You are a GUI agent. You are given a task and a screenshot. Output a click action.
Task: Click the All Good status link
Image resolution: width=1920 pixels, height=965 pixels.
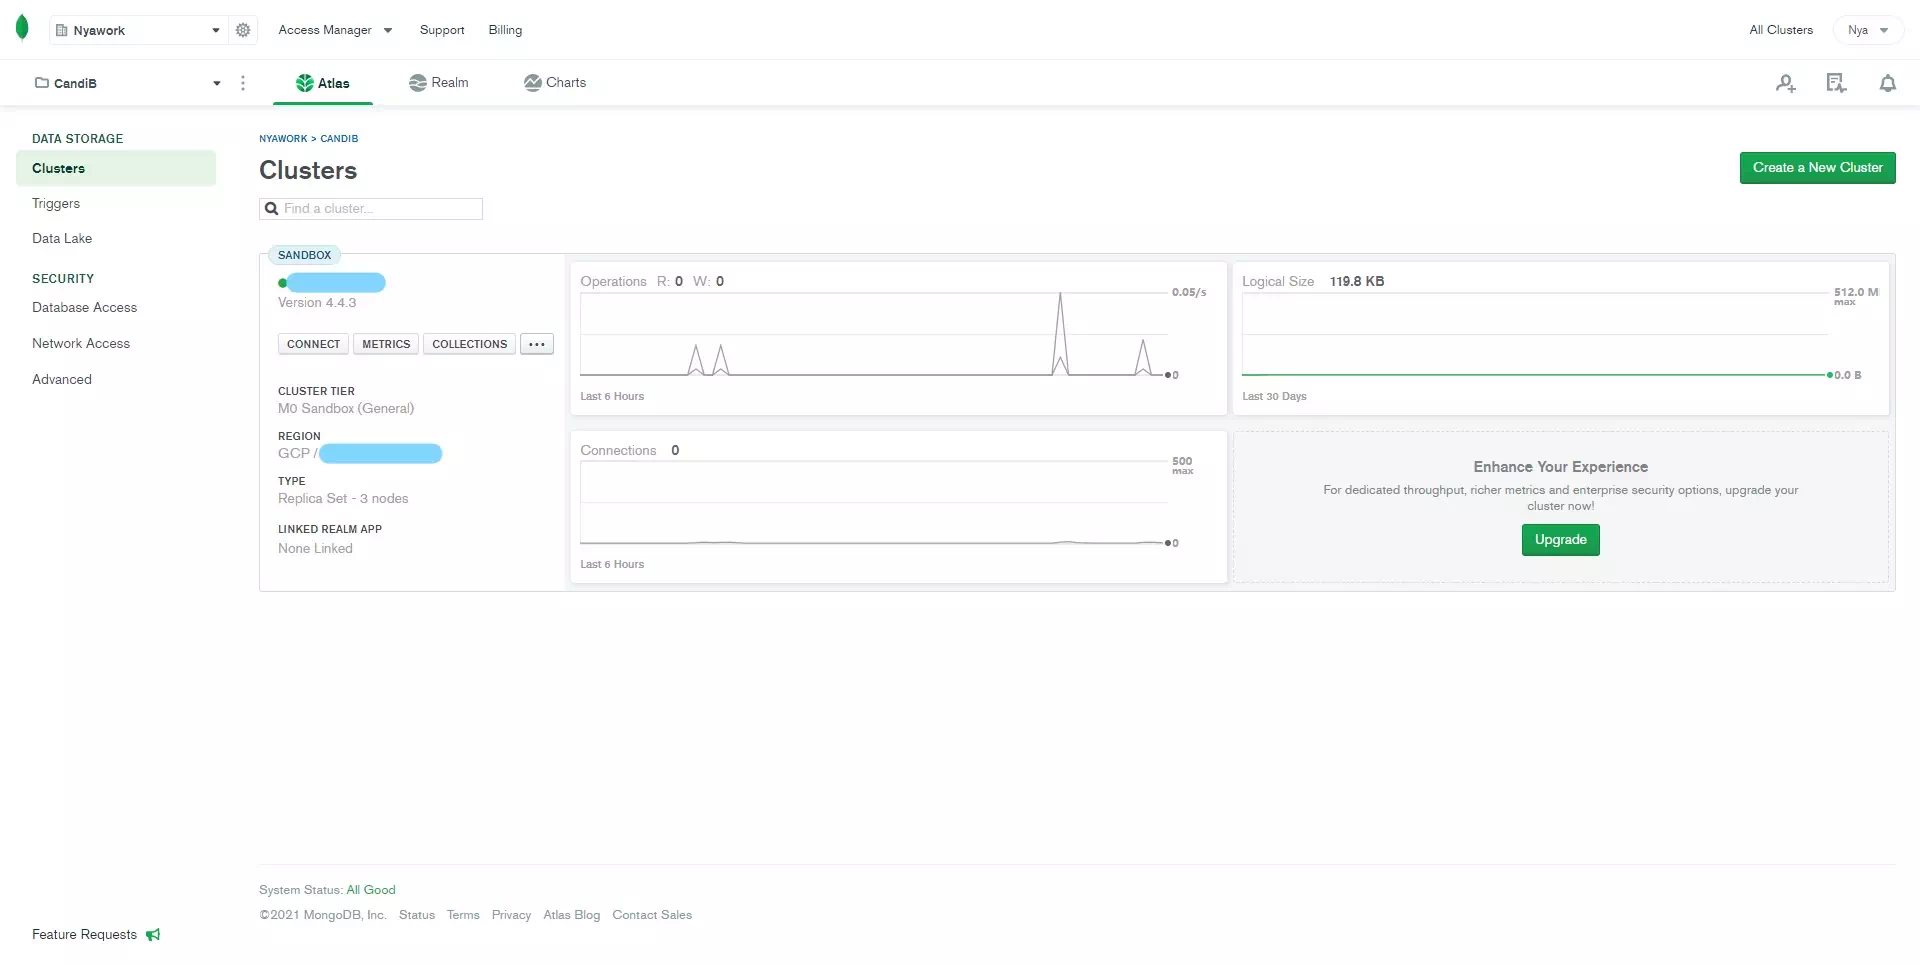tap(371, 890)
